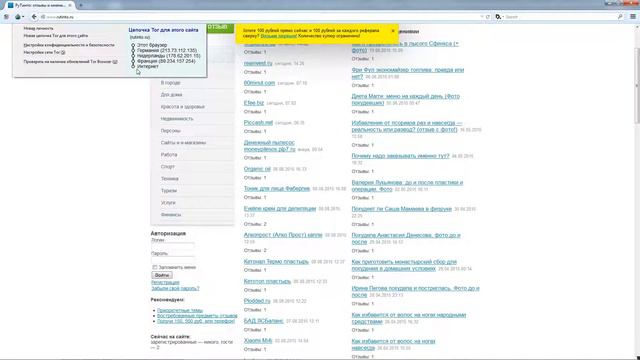Click 'Нидерланды' circuit node entry

[169, 56]
